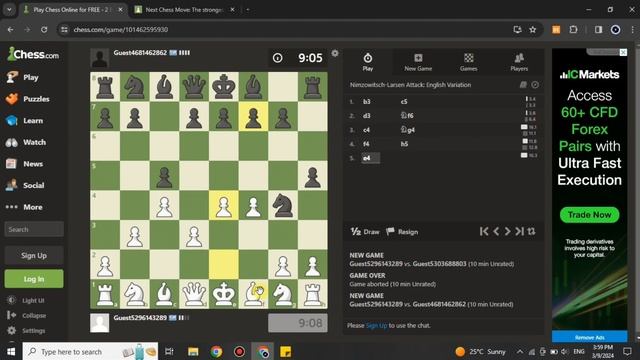Go to next move

[507, 231]
